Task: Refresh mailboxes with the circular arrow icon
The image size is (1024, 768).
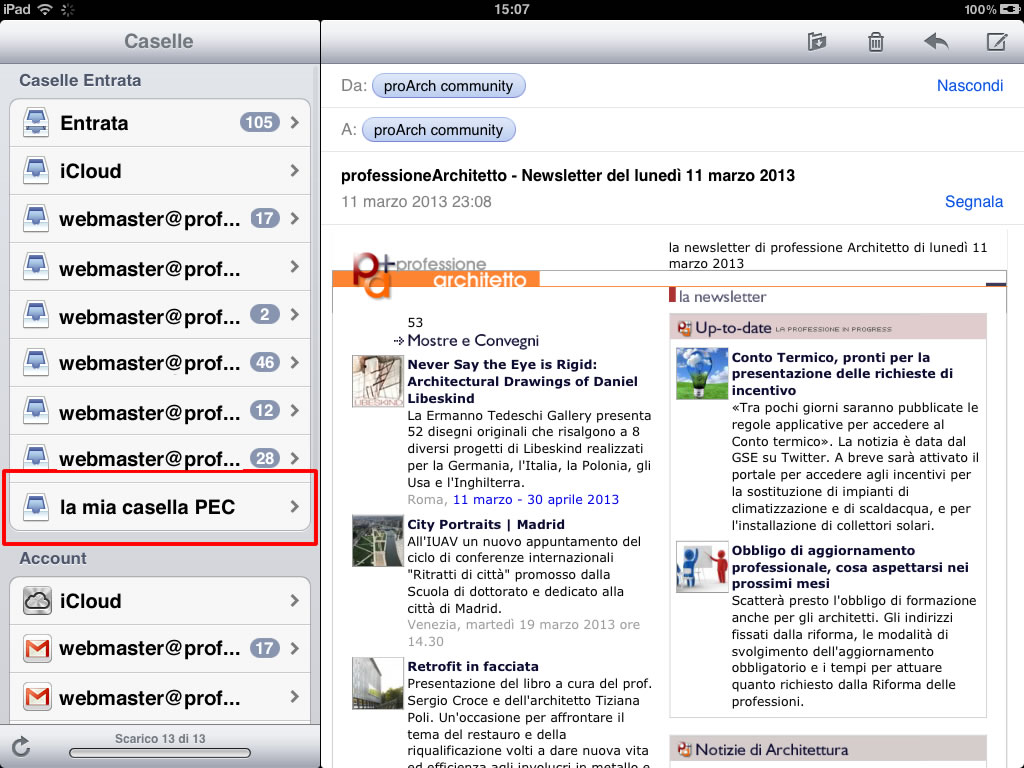Action: pos(20,745)
